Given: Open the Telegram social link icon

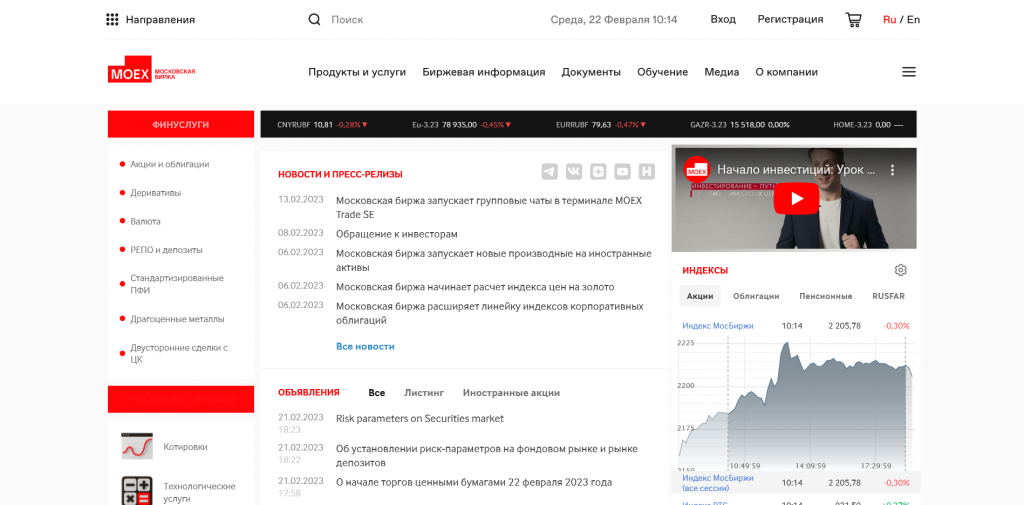Looking at the screenshot, I should [549, 172].
